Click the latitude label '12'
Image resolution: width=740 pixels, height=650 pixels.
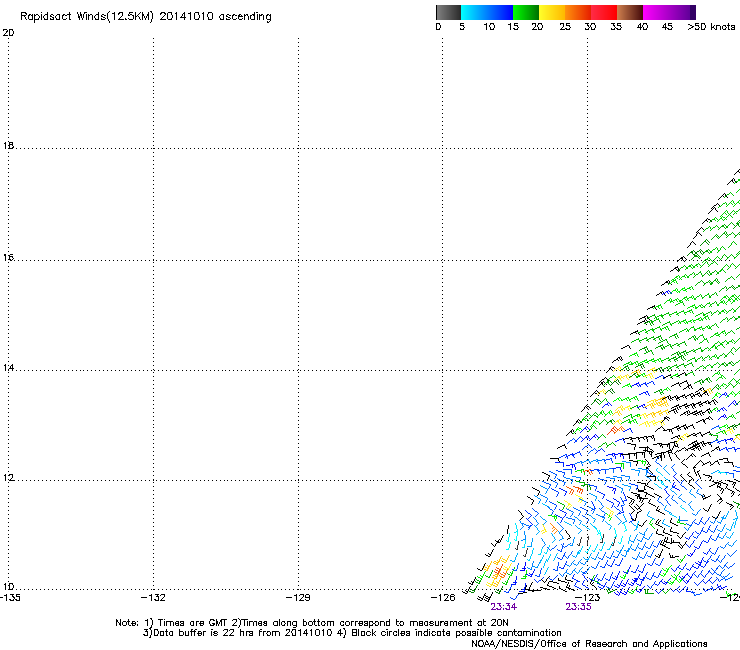pyautogui.click(x=8, y=478)
